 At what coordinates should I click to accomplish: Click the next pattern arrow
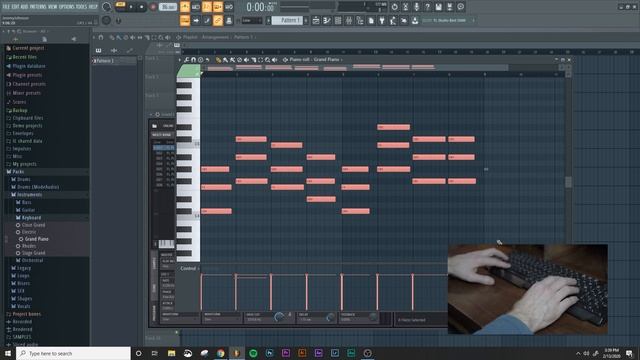(306, 20)
